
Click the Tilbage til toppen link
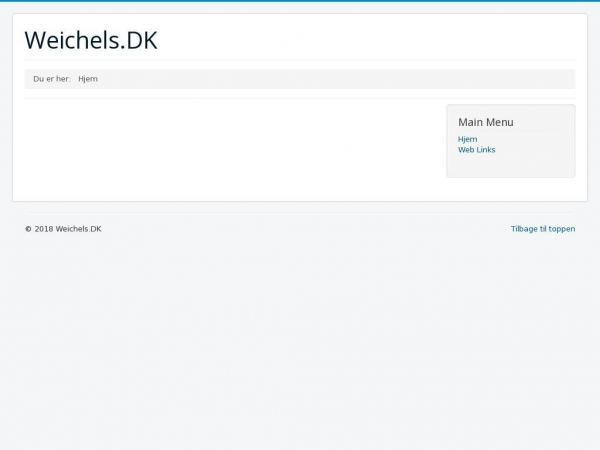[543, 229]
